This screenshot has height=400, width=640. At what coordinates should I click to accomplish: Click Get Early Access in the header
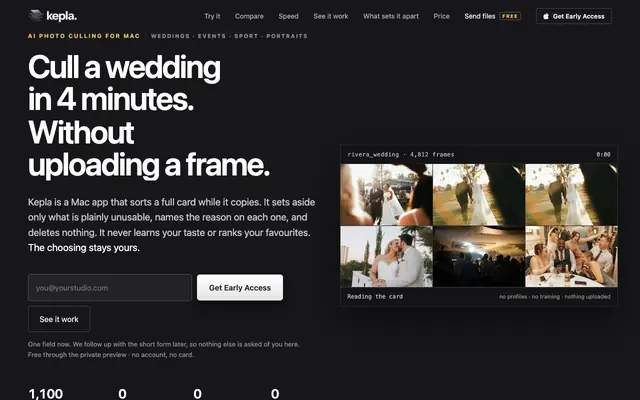coord(574,16)
